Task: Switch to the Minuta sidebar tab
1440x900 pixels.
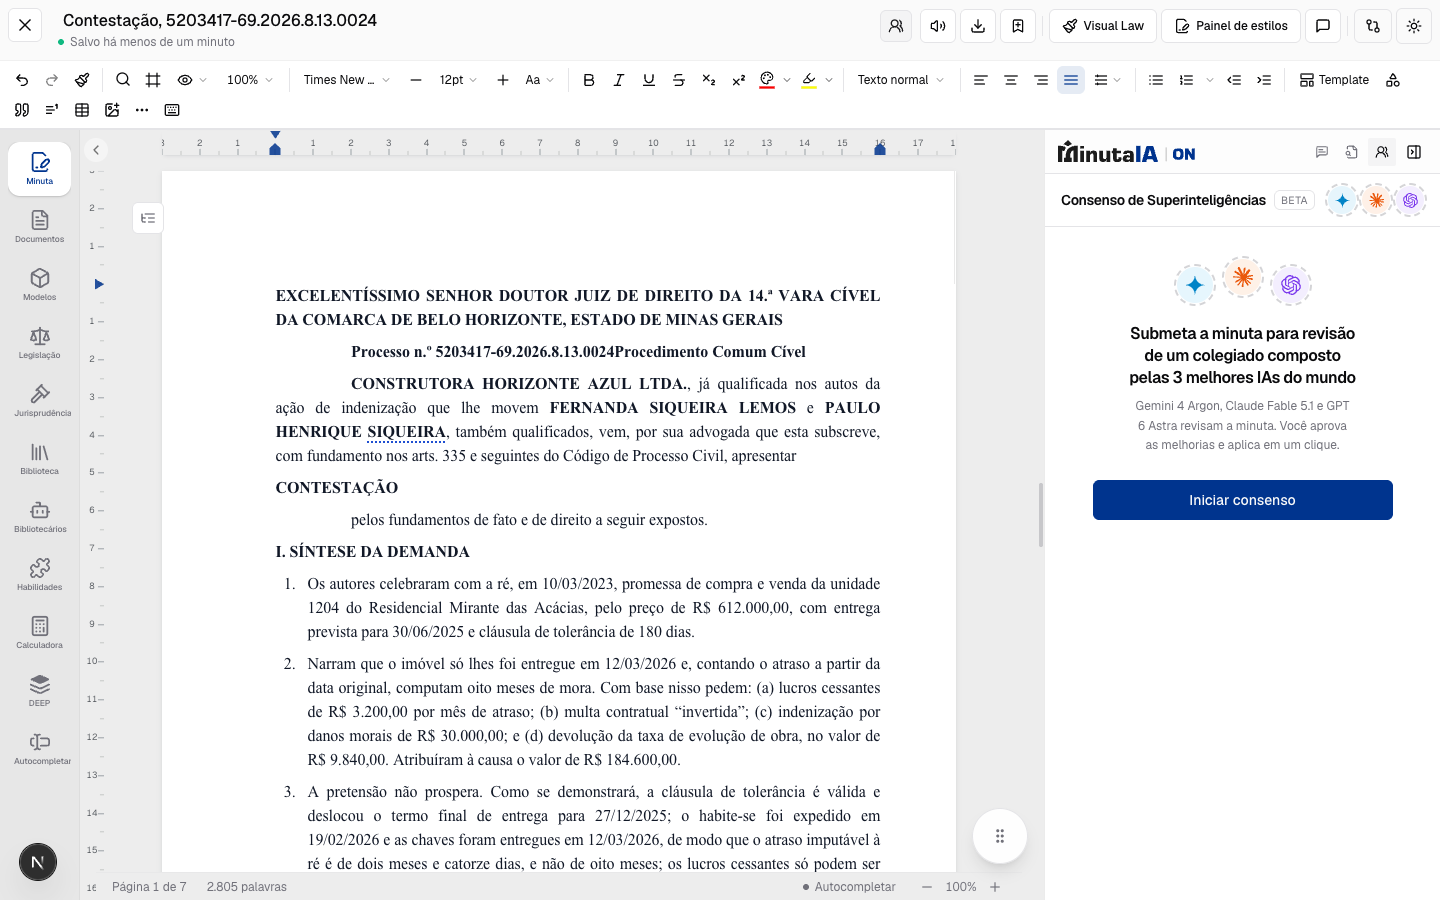Action: tap(40, 168)
